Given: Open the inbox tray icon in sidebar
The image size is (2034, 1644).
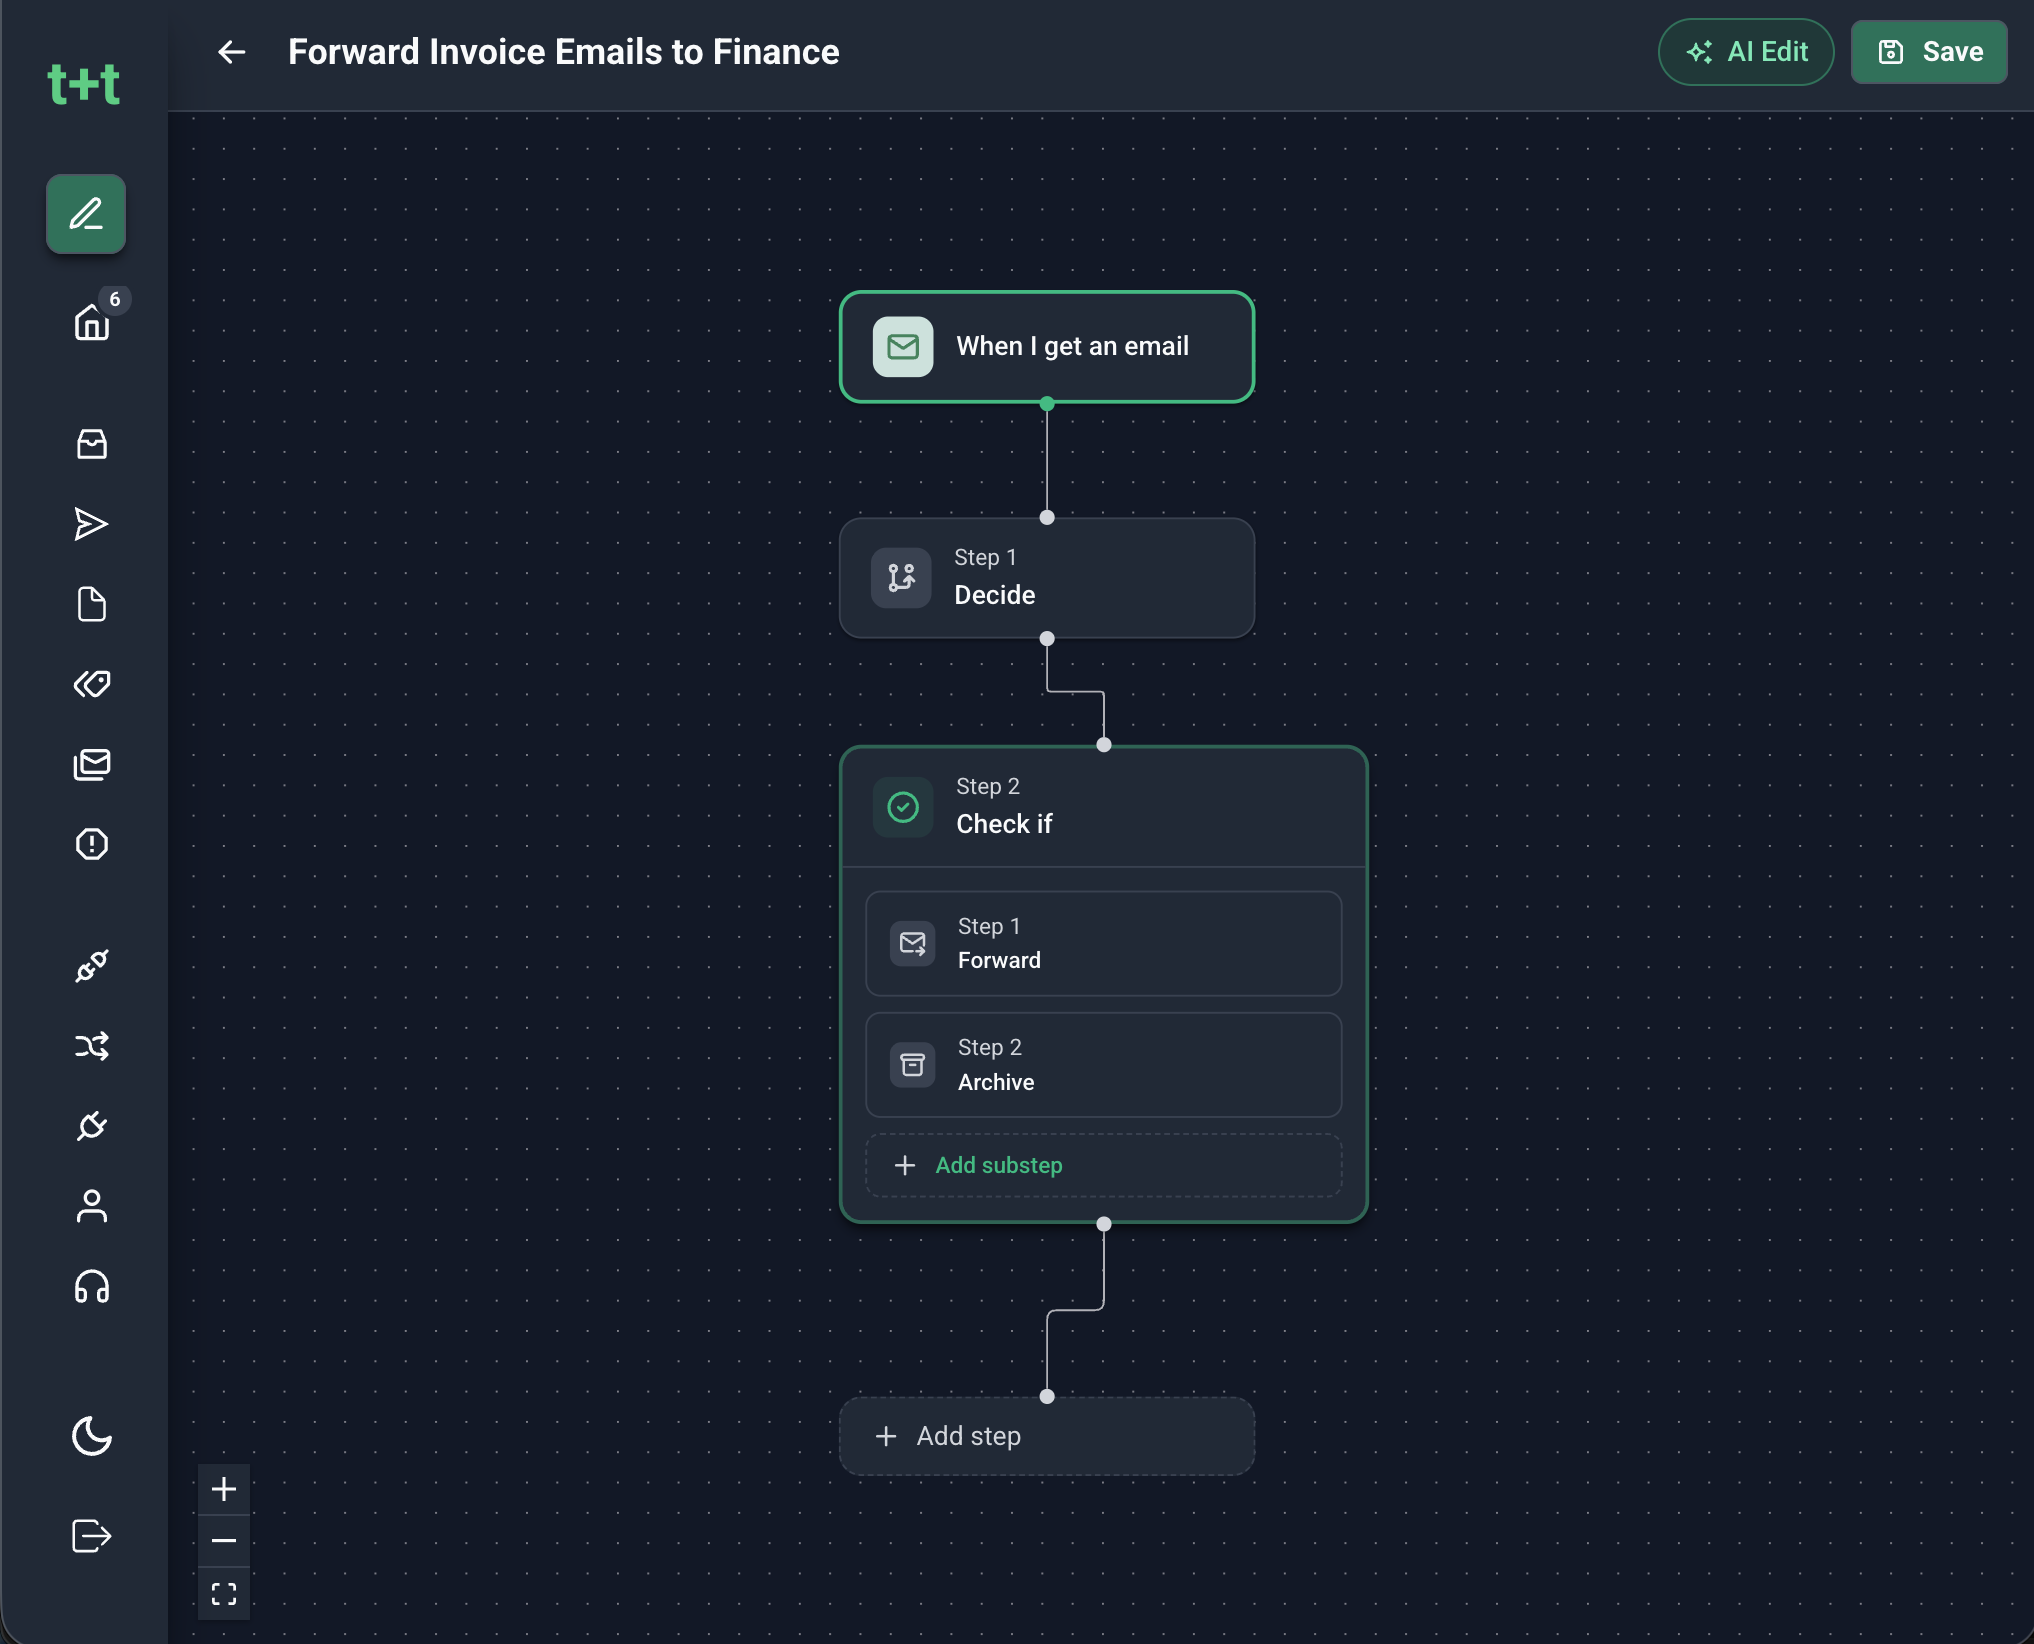Looking at the screenshot, I should (x=92, y=444).
